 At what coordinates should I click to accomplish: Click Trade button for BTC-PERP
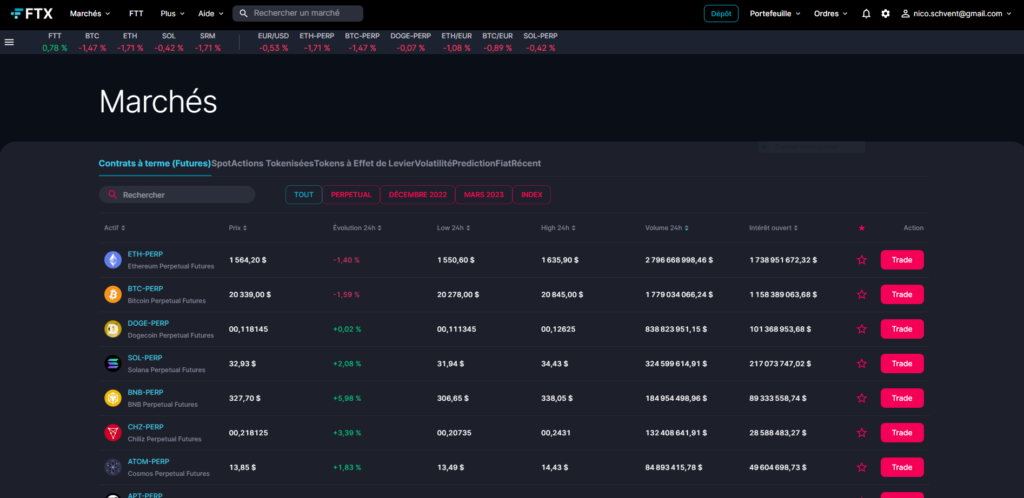pyautogui.click(x=901, y=294)
